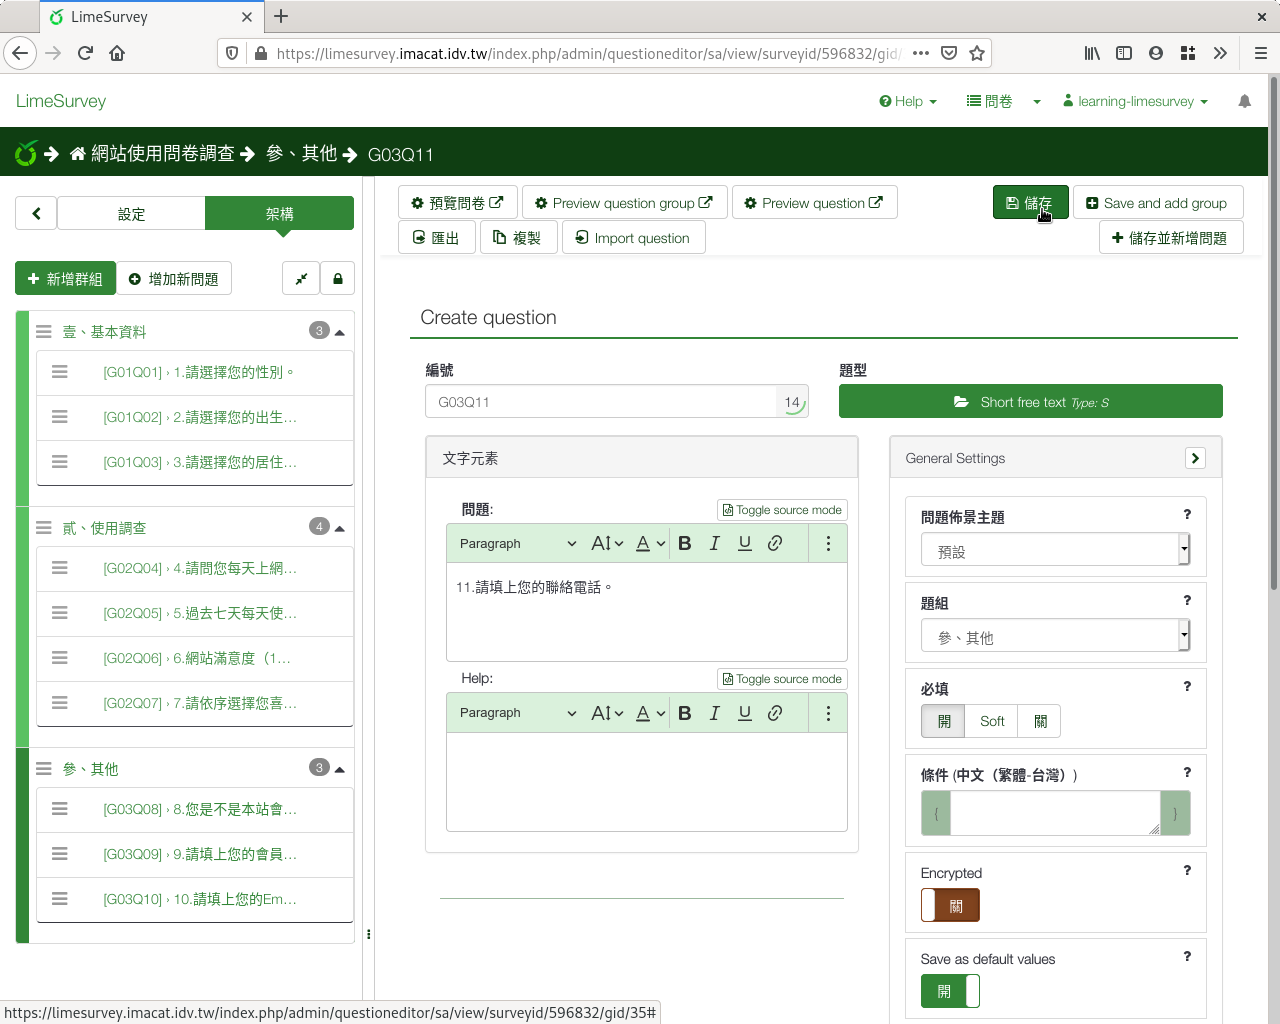Open the 題組 dropdown
1280x1024 pixels.
(x=1055, y=635)
